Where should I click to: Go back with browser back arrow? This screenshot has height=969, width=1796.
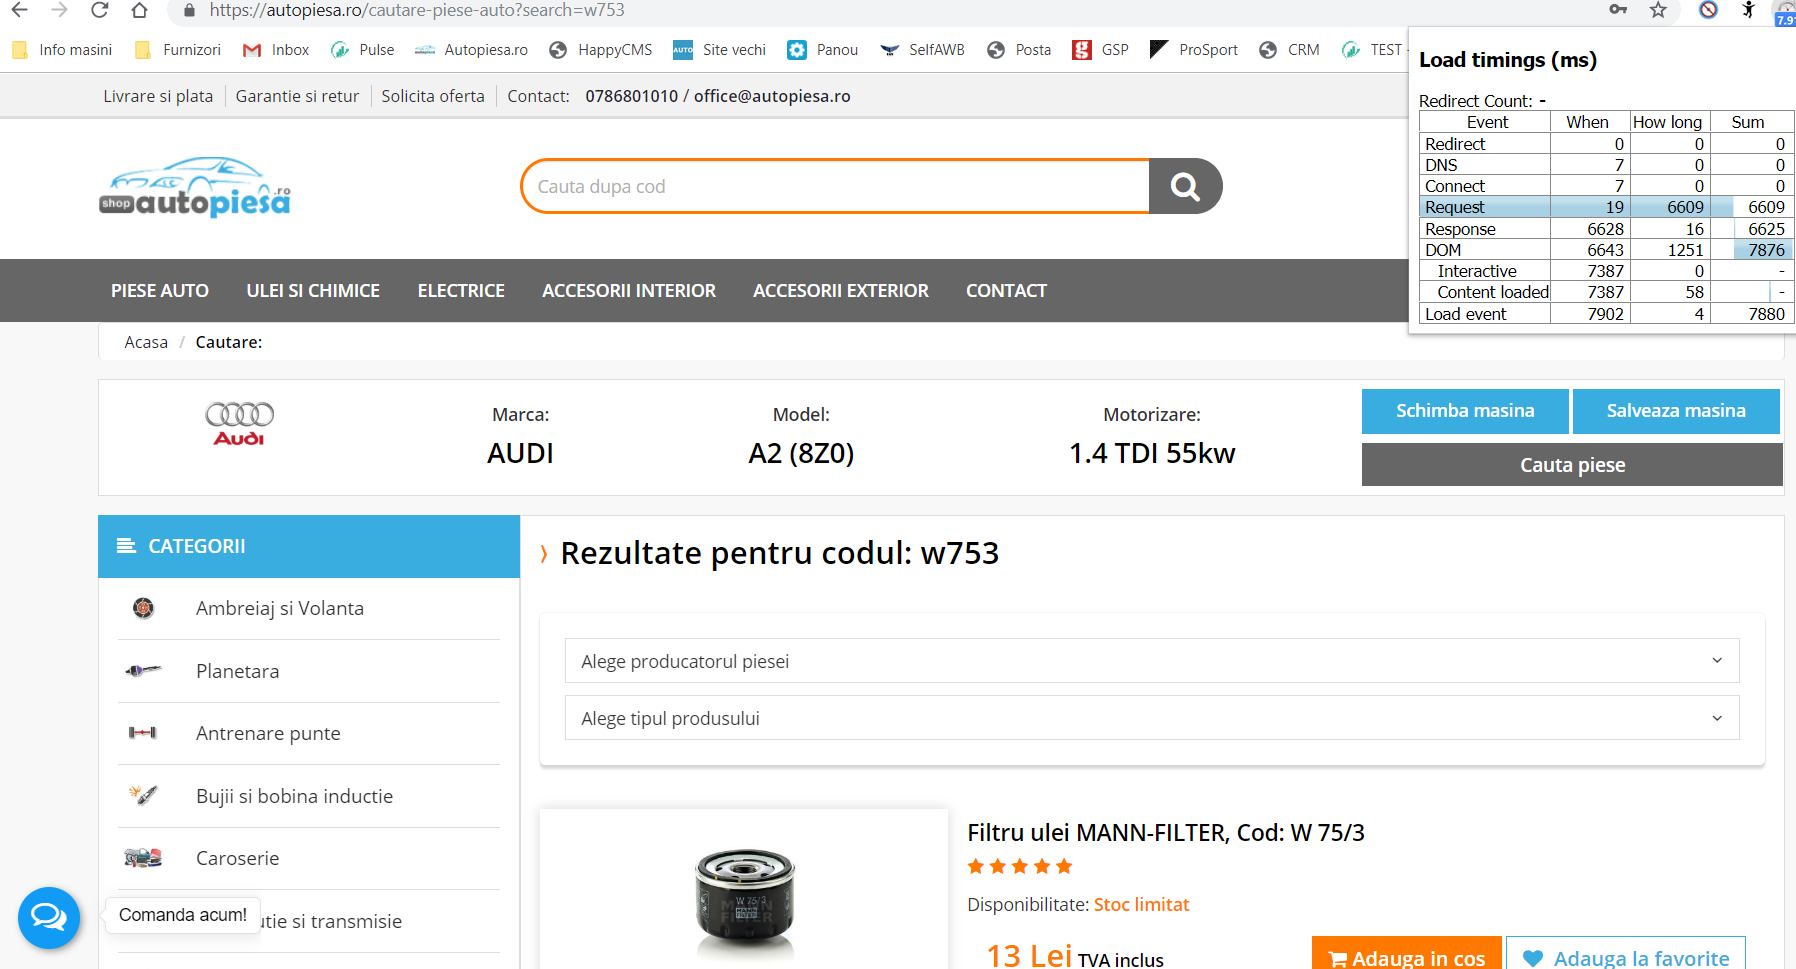(19, 10)
